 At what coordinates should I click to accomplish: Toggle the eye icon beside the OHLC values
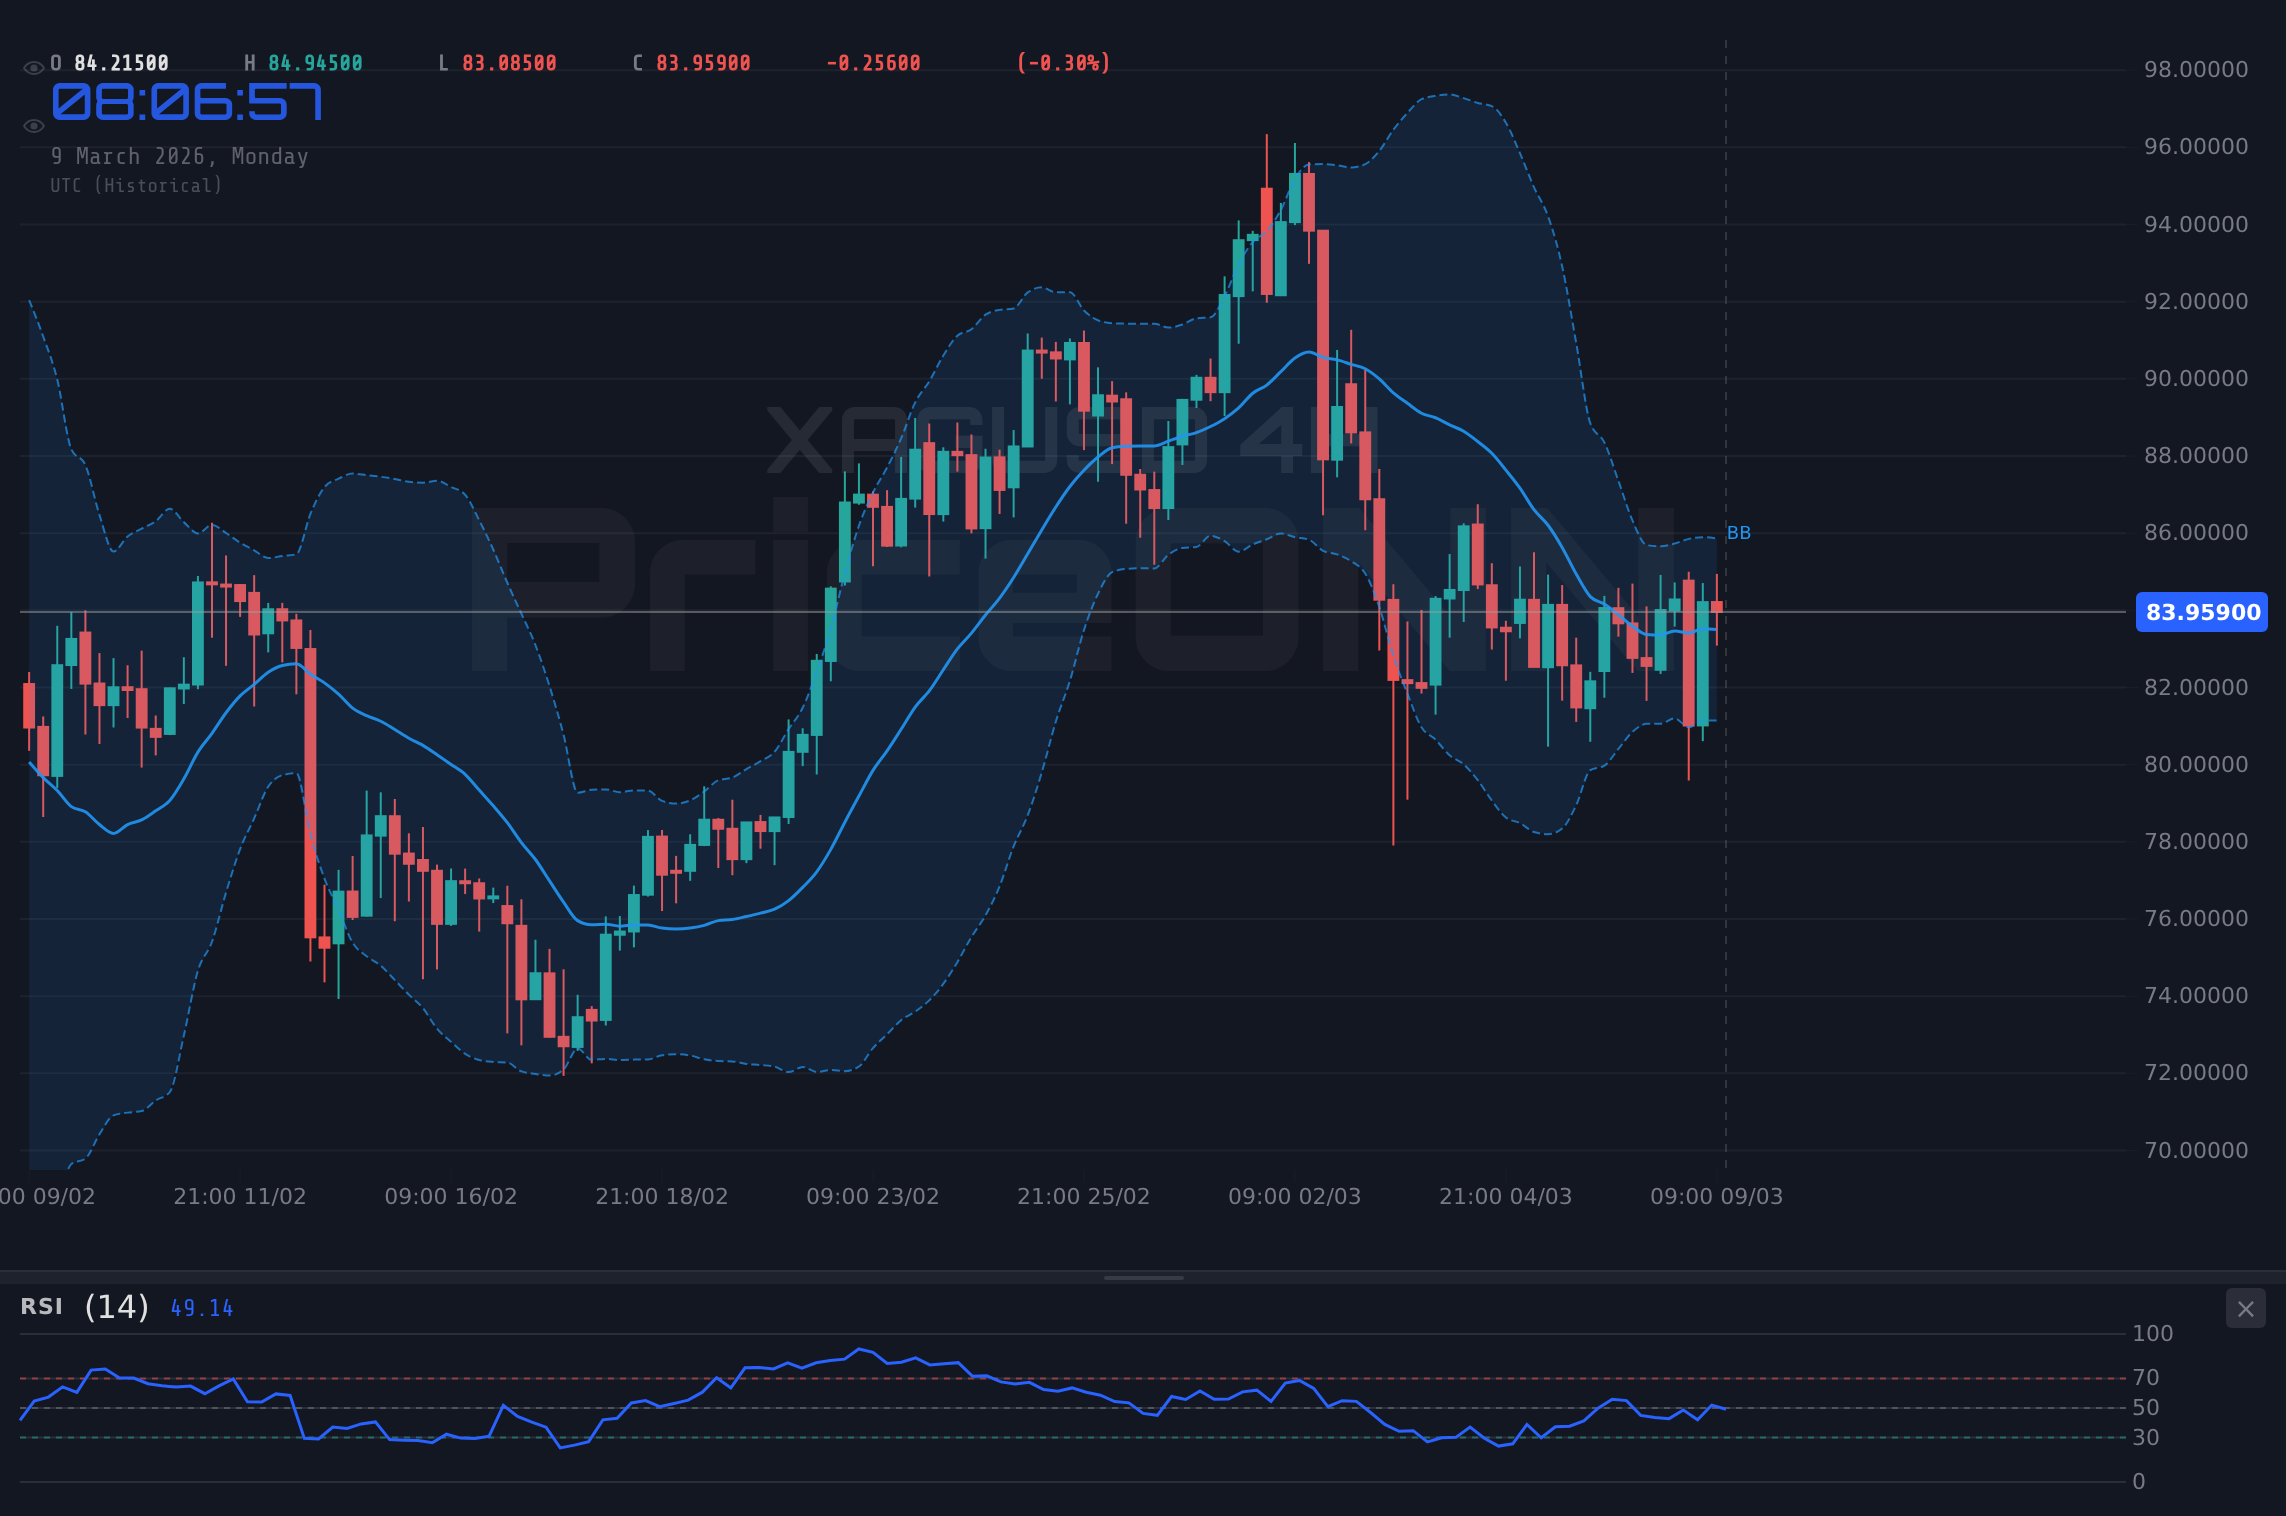(x=33, y=68)
